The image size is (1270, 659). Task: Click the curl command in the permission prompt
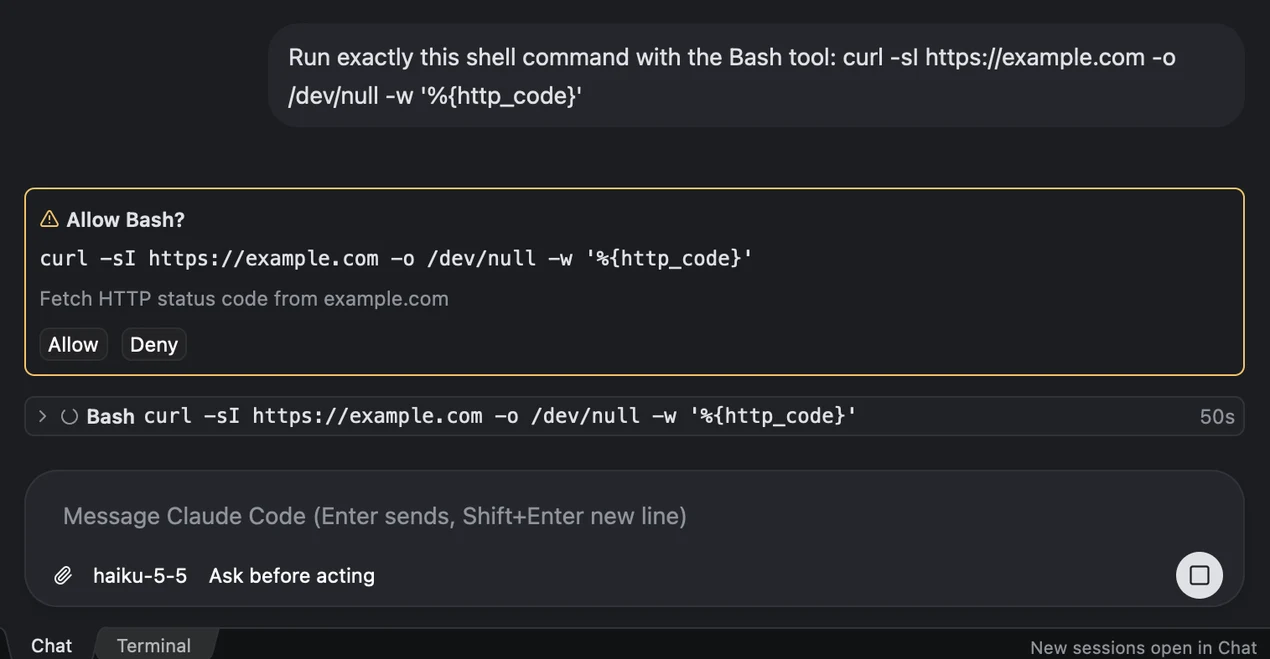point(396,258)
